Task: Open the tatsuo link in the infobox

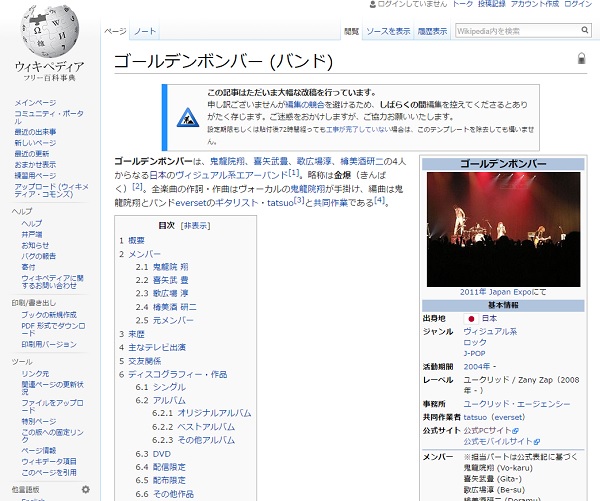Action: pos(475,417)
